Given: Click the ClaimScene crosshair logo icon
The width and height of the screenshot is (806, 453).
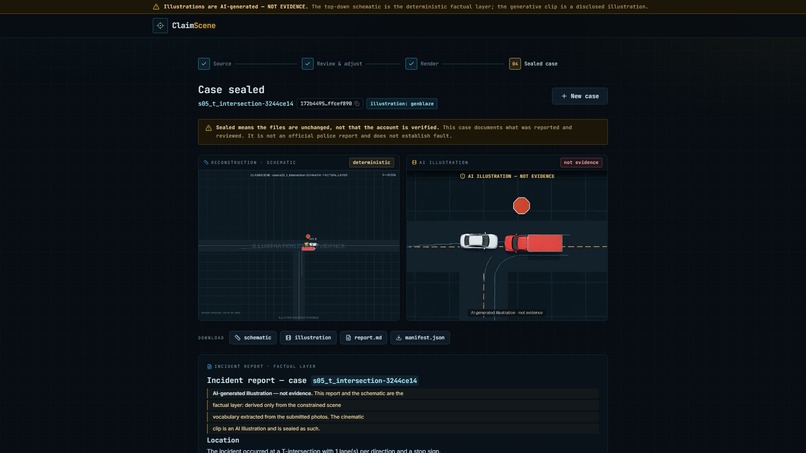Looking at the screenshot, I should 160,25.
